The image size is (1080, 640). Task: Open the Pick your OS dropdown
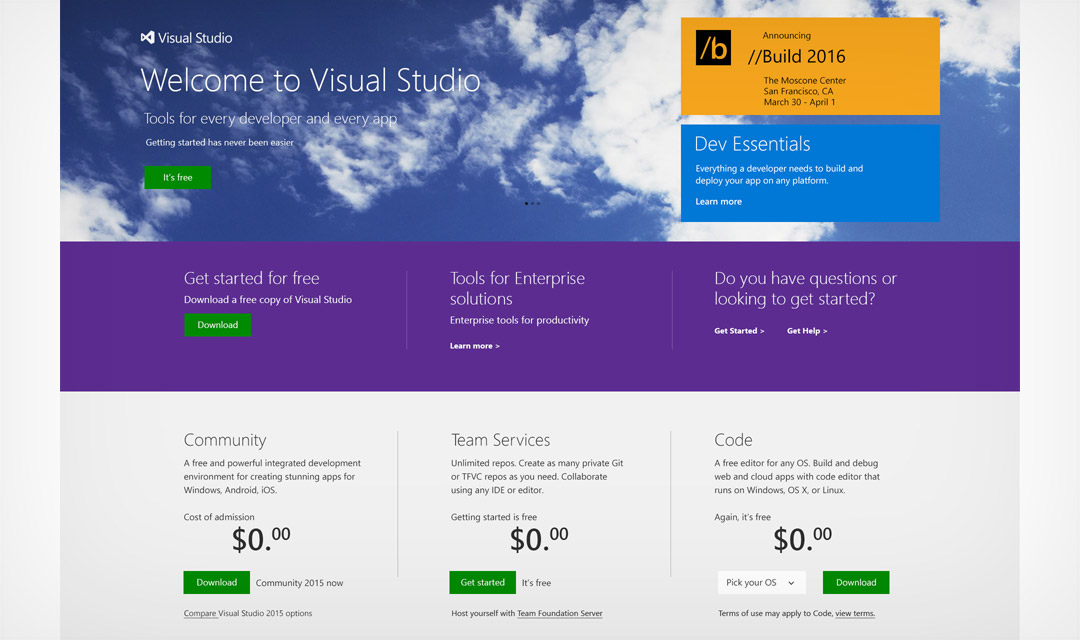tap(761, 582)
